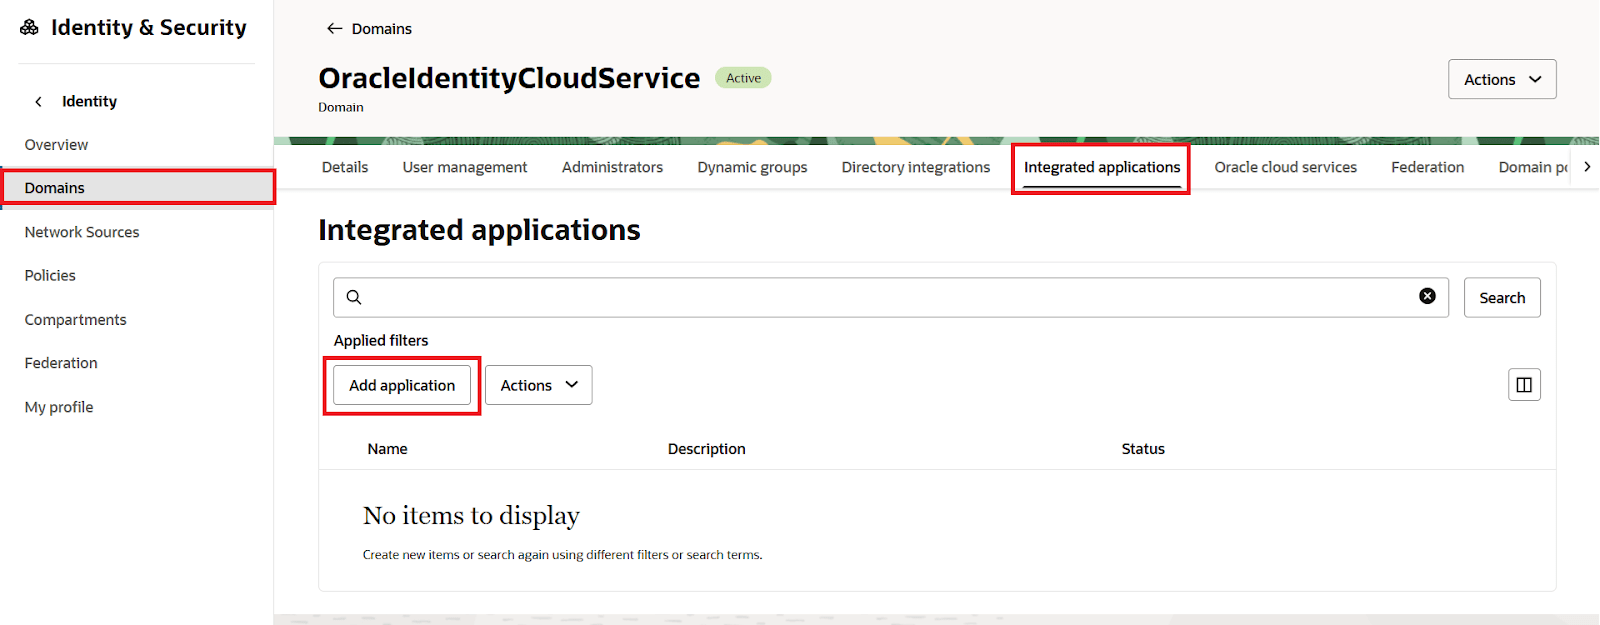Select Domains in the sidebar
Image resolution: width=1600 pixels, height=625 pixels.
(x=139, y=188)
